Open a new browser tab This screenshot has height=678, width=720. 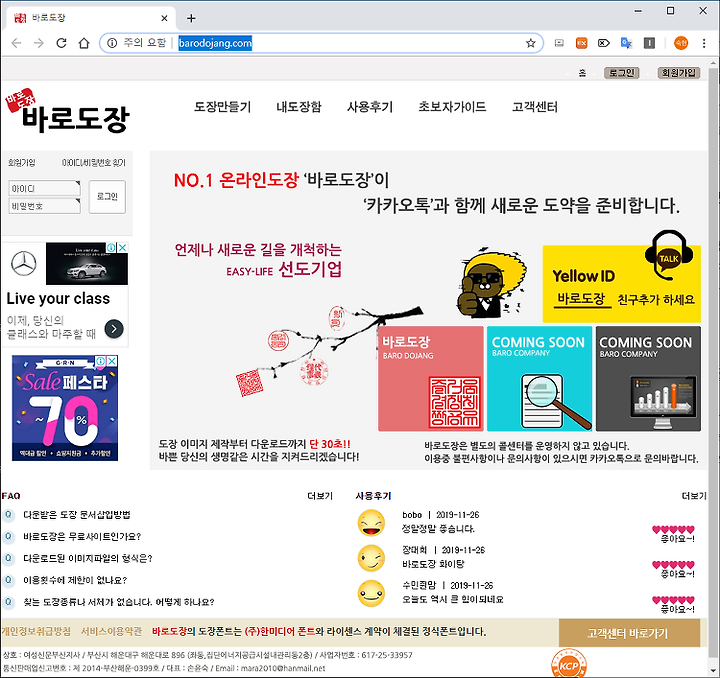(191, 18)
